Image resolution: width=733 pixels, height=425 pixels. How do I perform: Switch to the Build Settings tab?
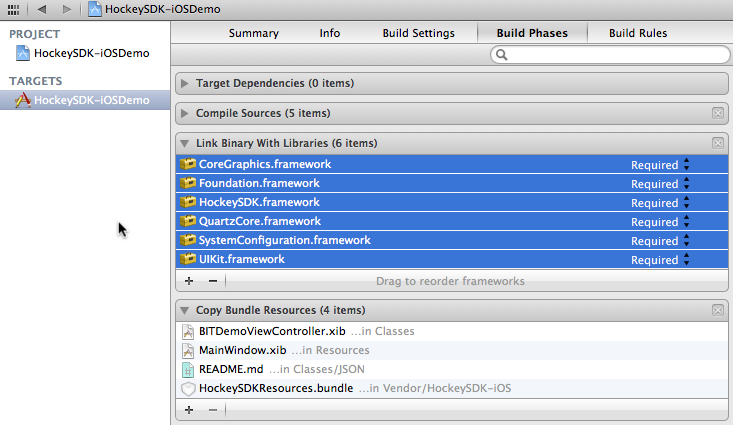pyautogui.click(x=418, y=33)
